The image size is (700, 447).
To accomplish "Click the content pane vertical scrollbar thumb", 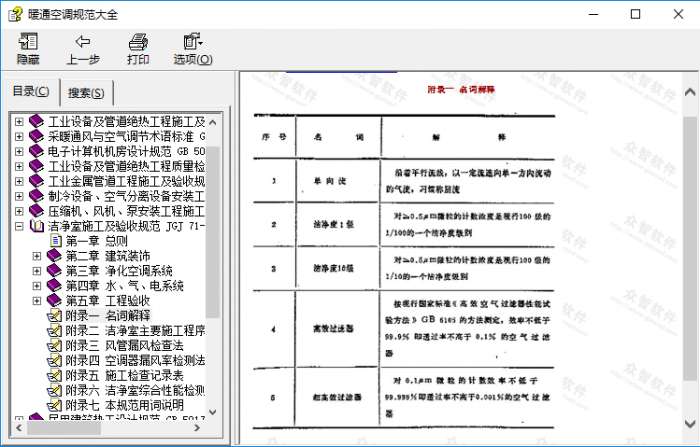I will 690,249.
